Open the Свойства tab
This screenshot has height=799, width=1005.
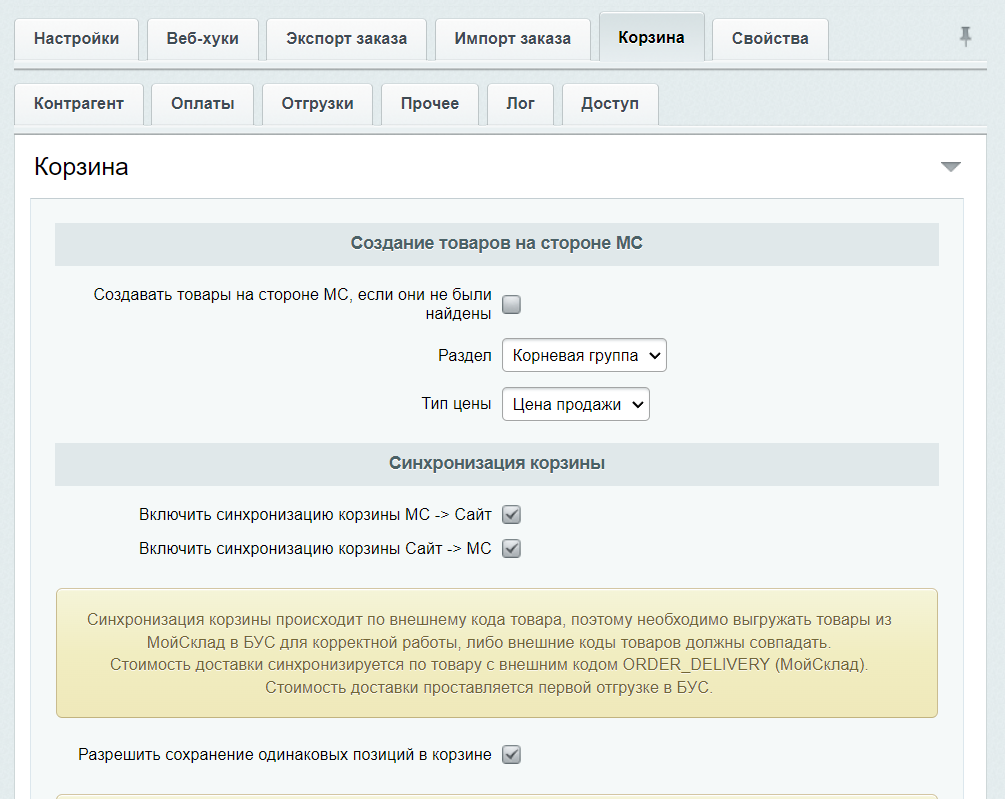pyautogui.click(x=769, y=39)
